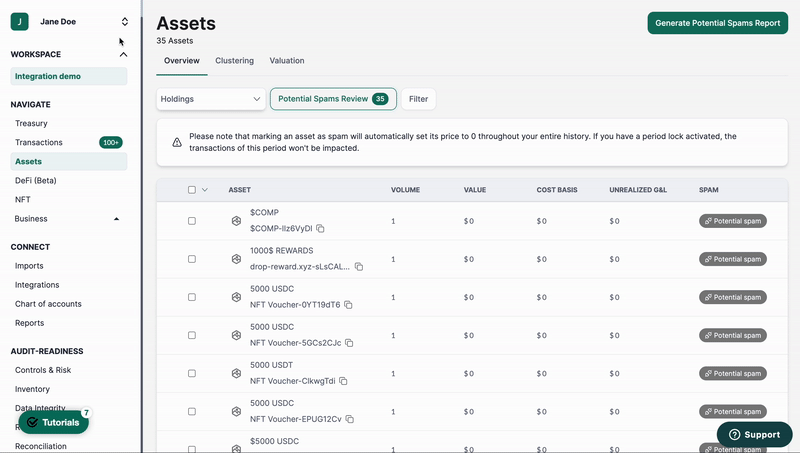
Task: Open the Tutorials widget
Action: [54, 422]
